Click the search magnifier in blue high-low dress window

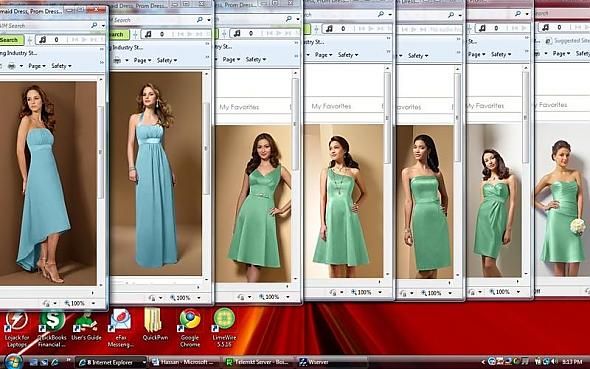94,25
